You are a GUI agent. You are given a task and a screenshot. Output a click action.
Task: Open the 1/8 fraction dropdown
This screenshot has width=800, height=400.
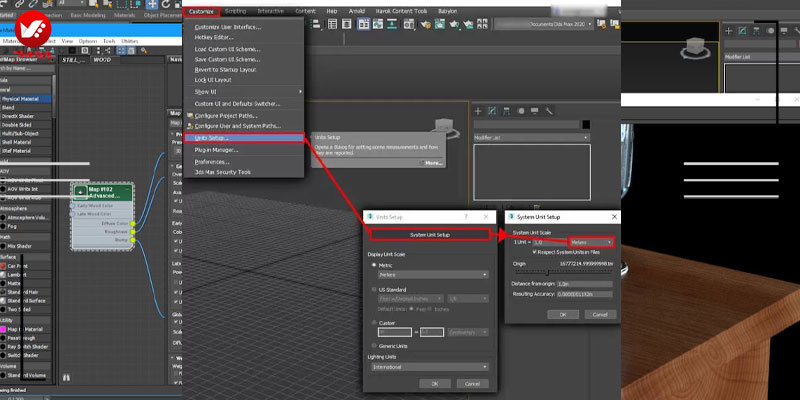pyautogui.click(x=468, y=298)
